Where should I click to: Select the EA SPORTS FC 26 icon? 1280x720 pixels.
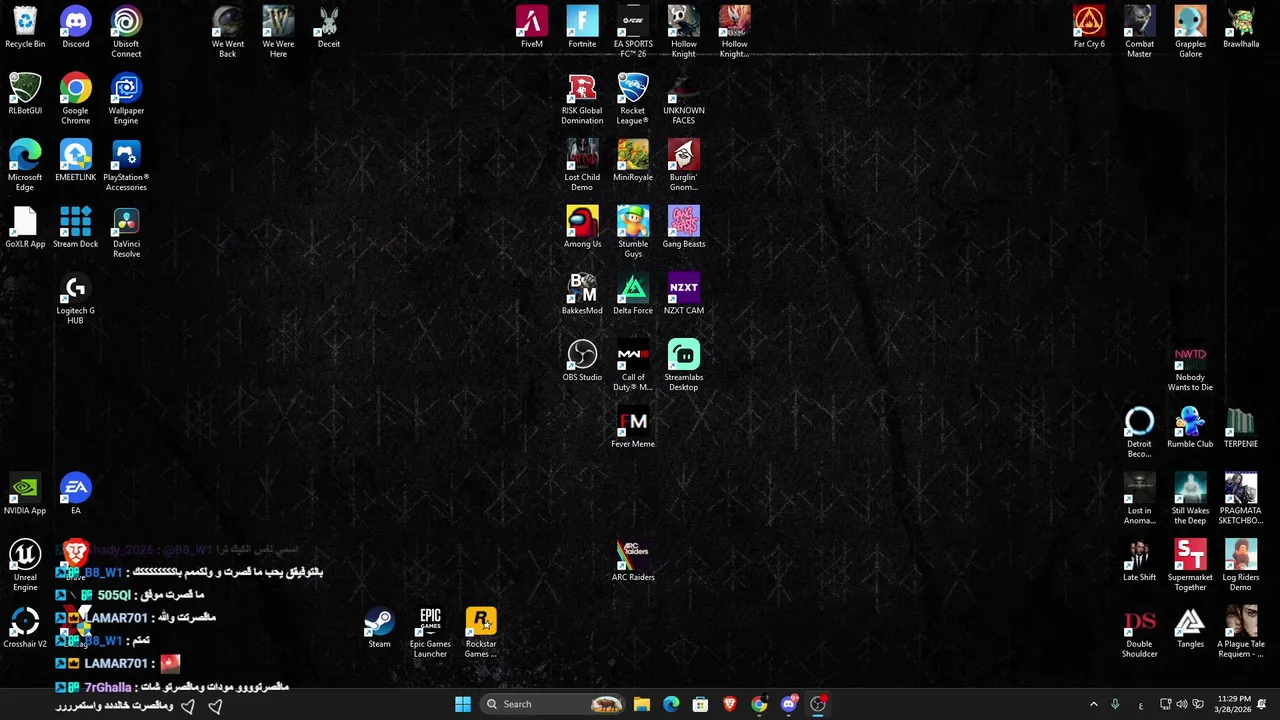tap(633, 32)
